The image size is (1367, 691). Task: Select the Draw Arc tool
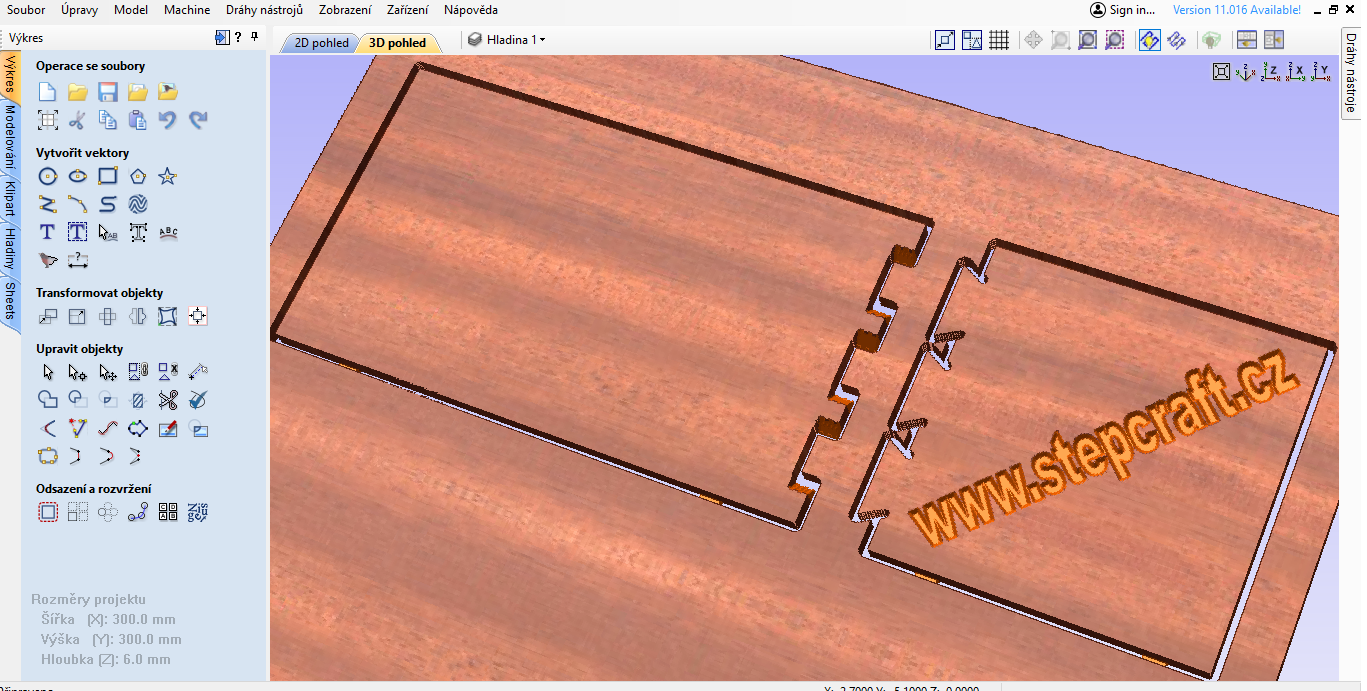[x=77, y=205]
